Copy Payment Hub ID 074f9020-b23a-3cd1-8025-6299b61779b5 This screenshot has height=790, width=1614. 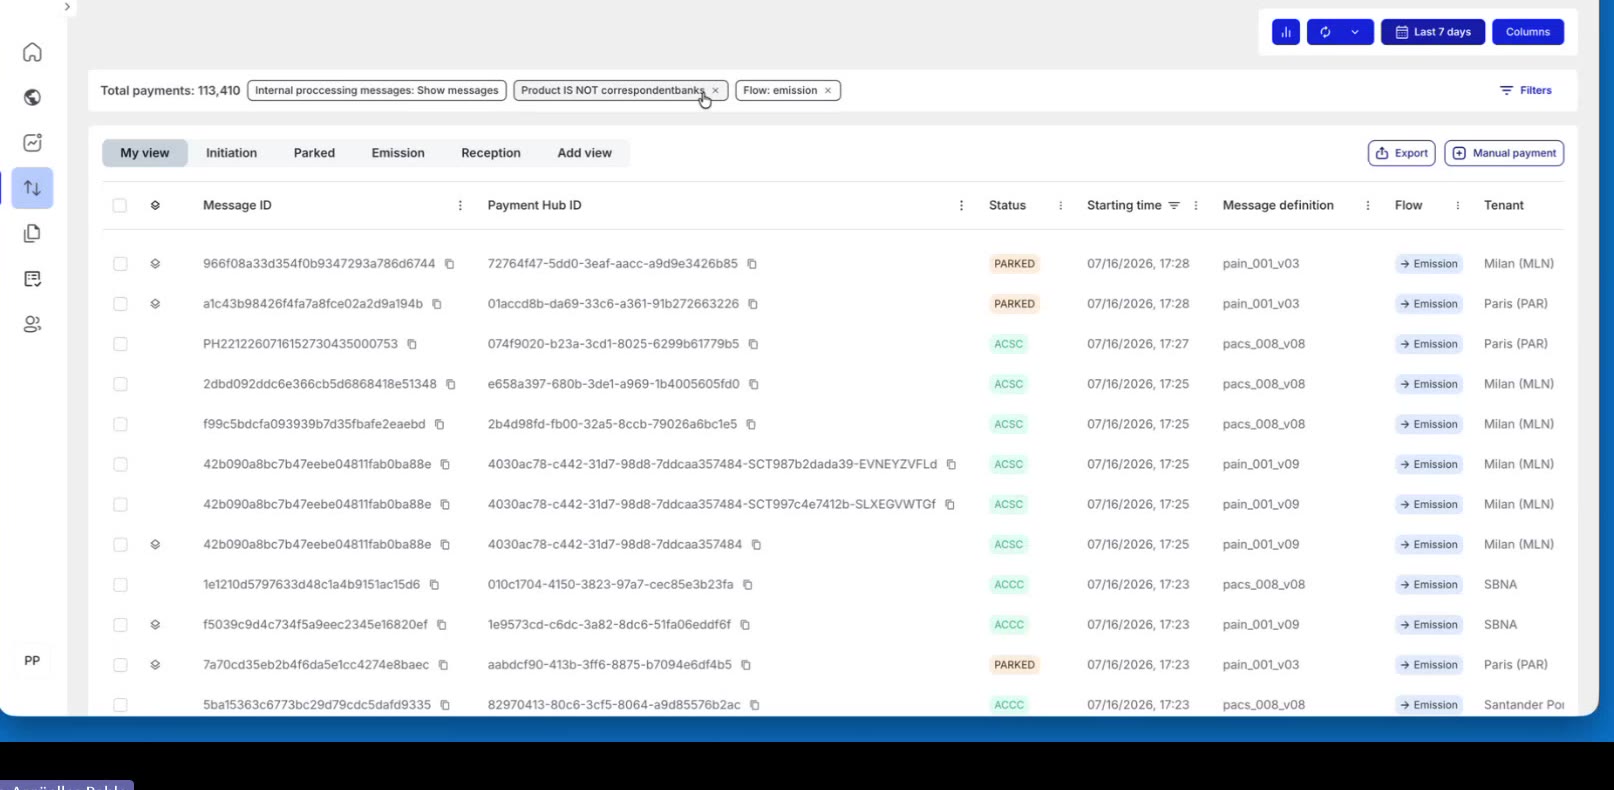(753, 344)
